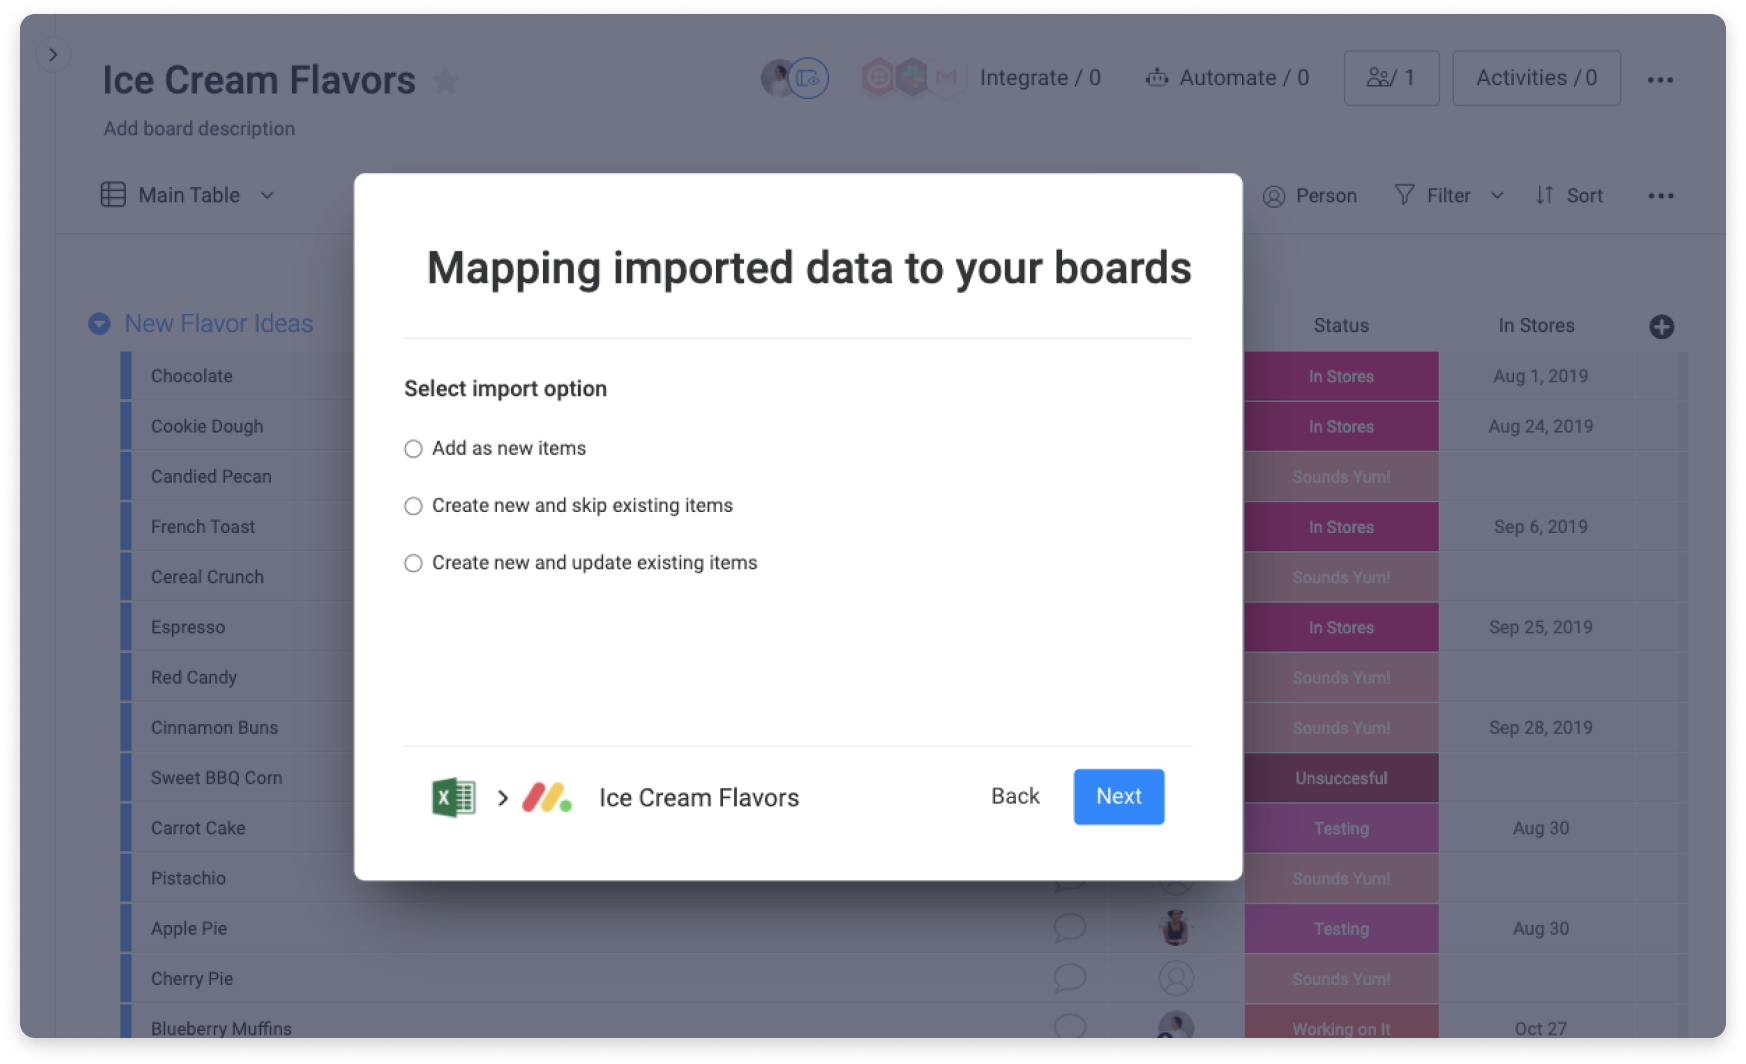Choose 'Create new and update existing items'

[413, 563]
